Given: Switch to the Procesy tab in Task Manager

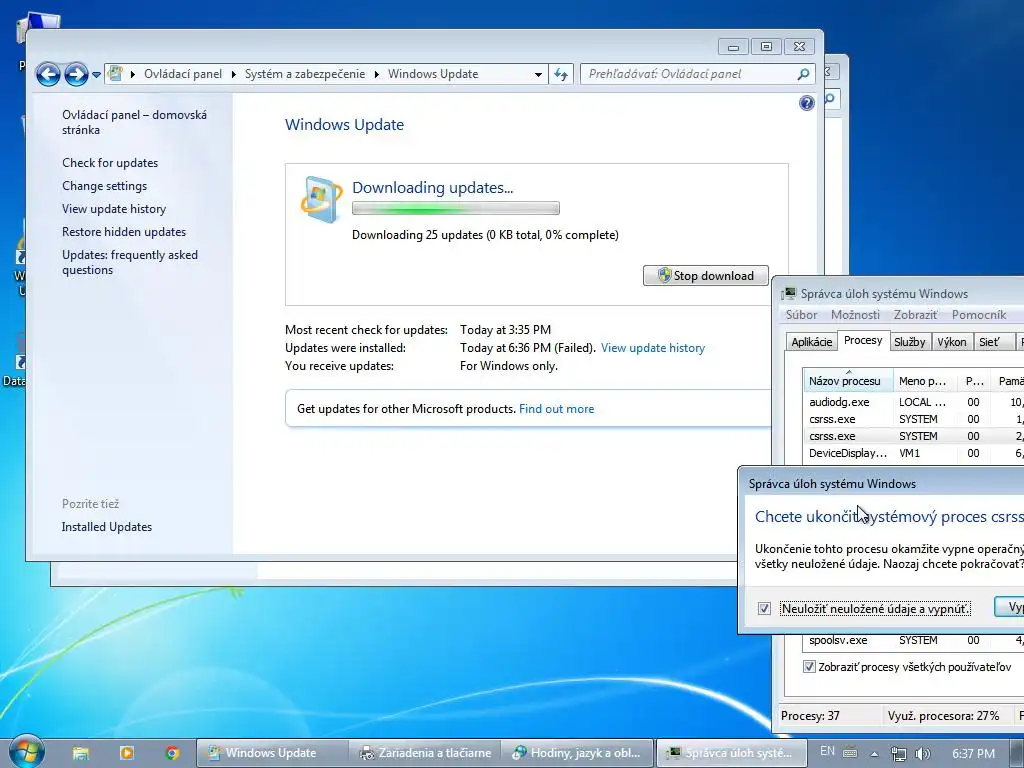Looking at the screenshot, I should click(863, 340).
